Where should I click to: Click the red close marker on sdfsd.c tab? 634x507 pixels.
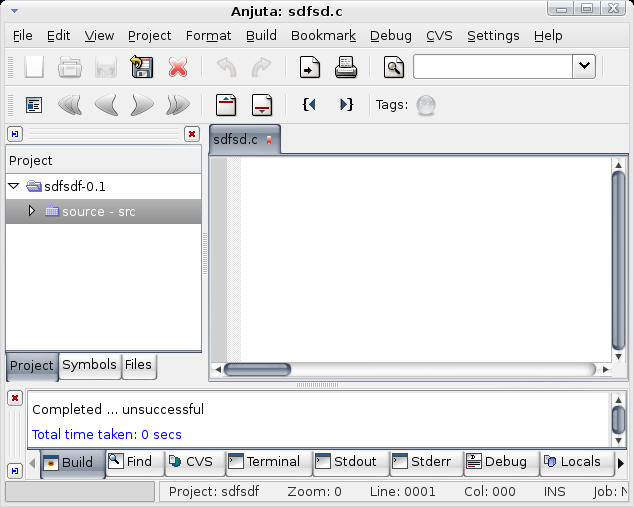click(x=269, y=140)
